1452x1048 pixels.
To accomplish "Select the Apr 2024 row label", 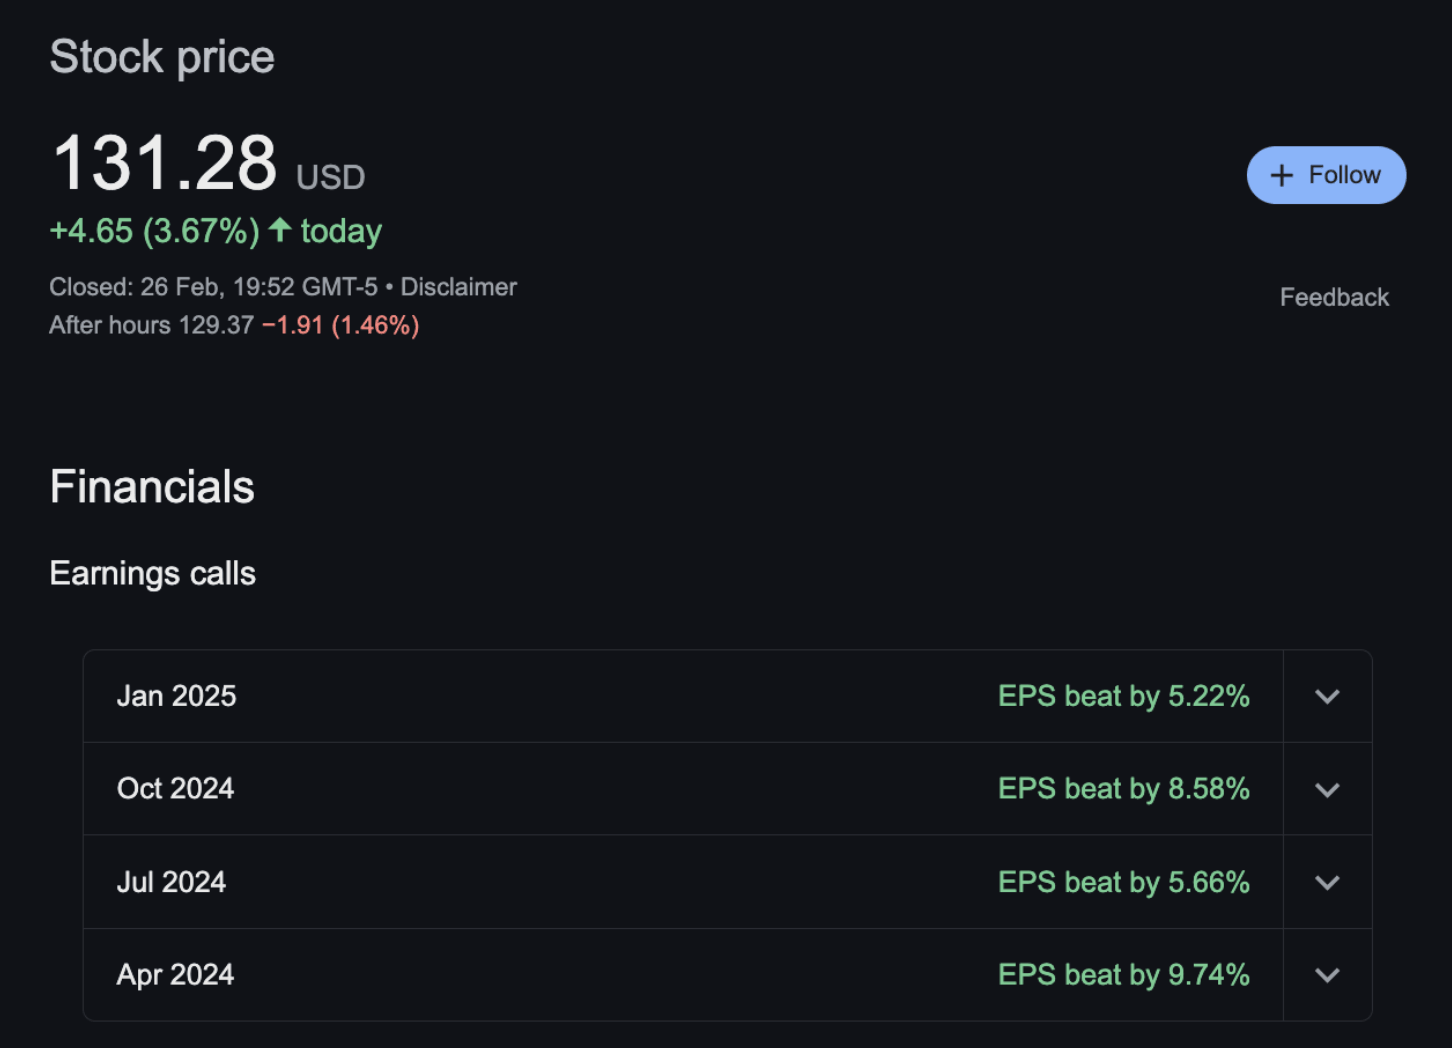I will 176,975.
